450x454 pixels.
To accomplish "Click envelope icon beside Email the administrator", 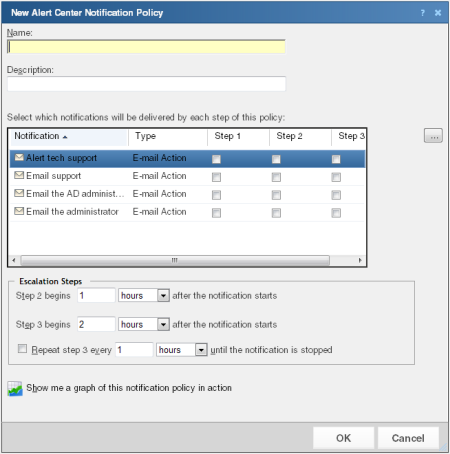I will (19, 211).
